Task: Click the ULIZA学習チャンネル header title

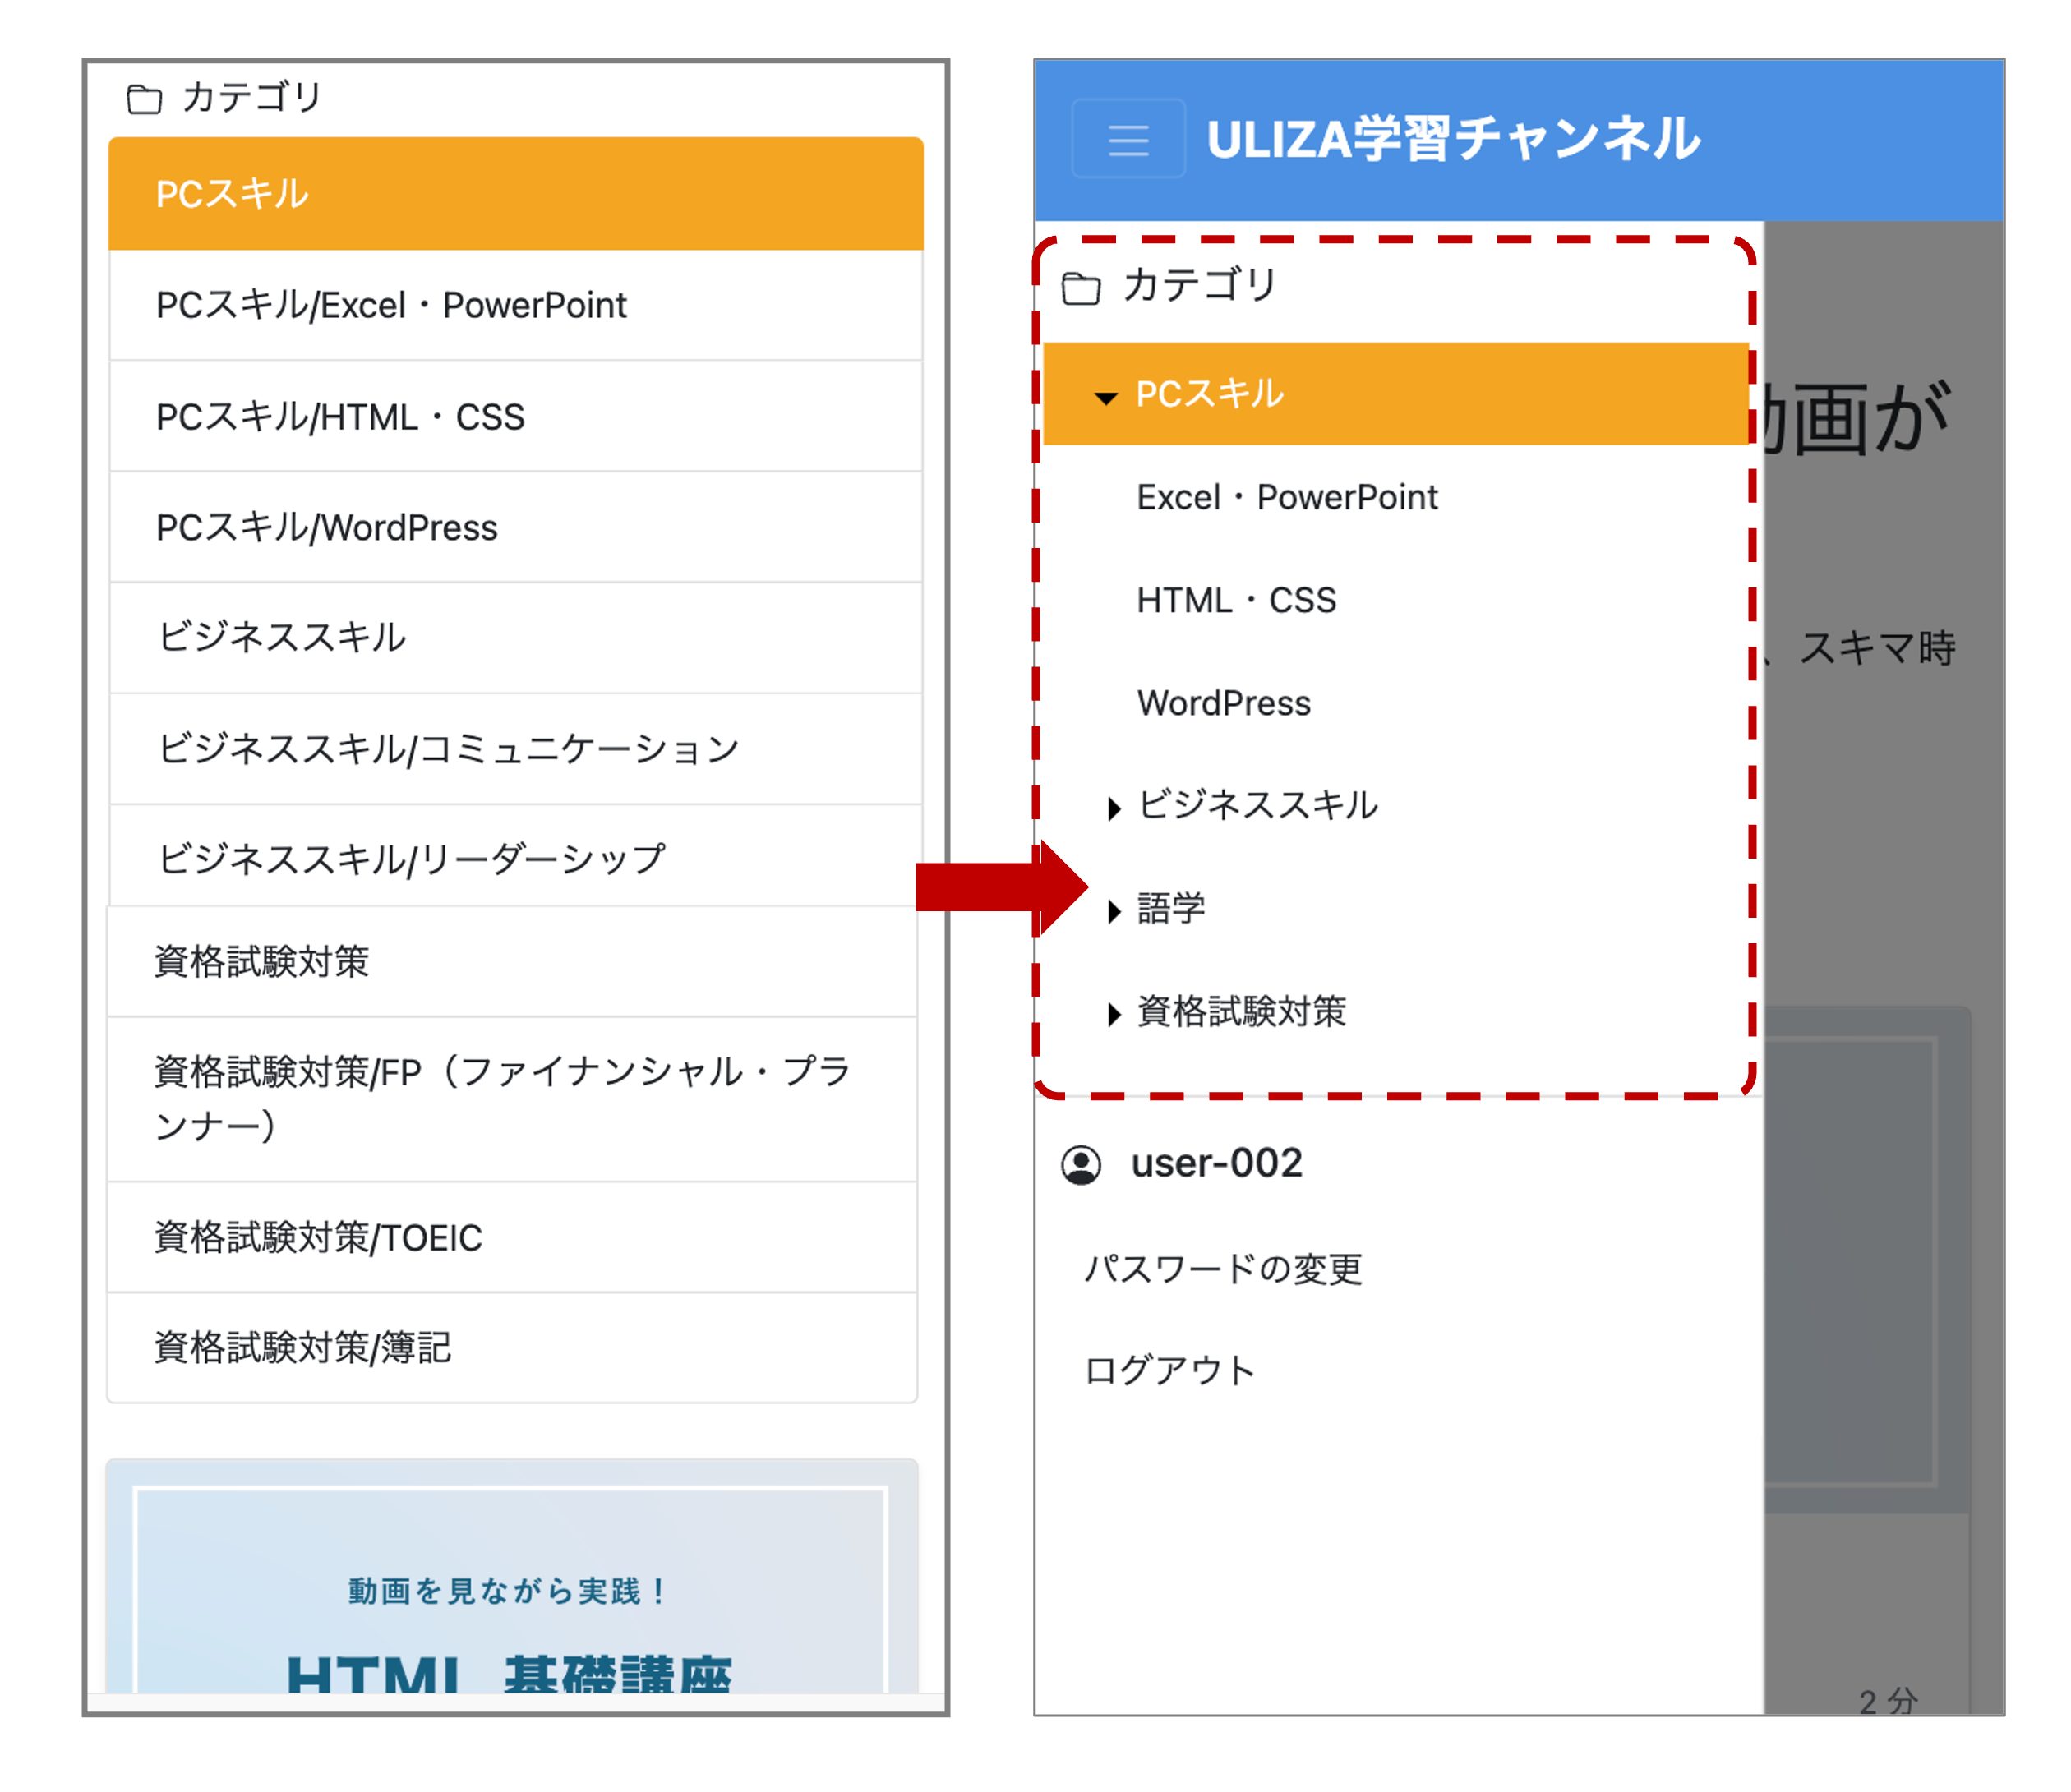Action: pyautogui.click(x=1452, y=139)
